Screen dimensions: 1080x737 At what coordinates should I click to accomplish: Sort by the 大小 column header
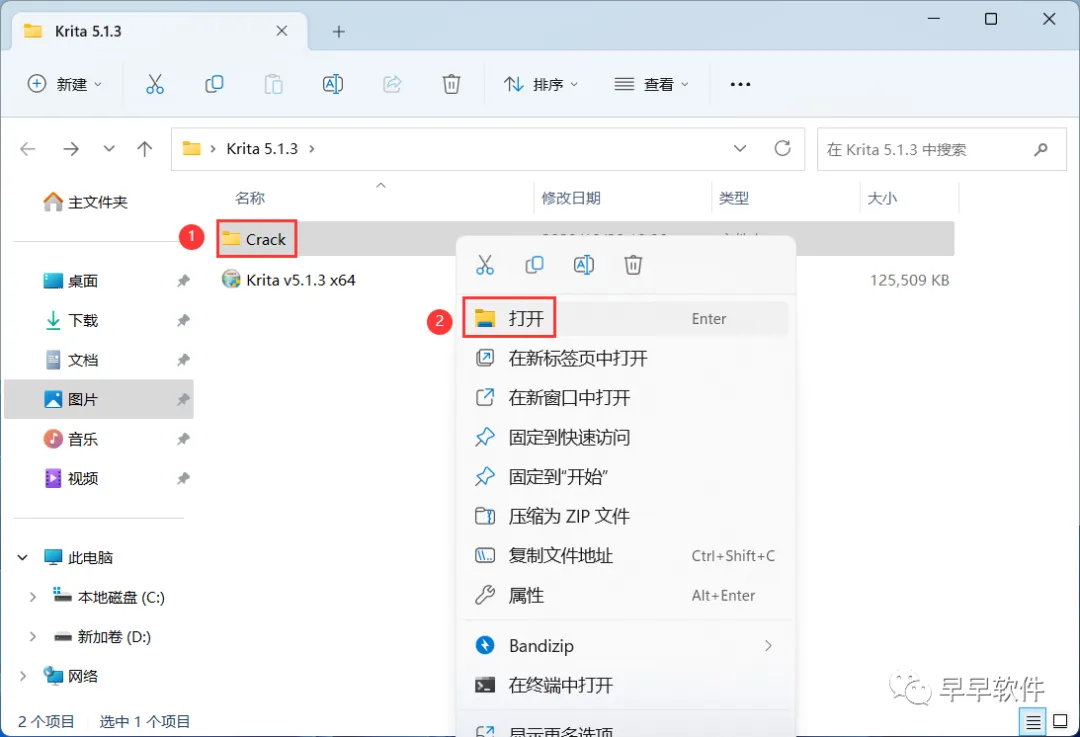[x=882, y=198]
